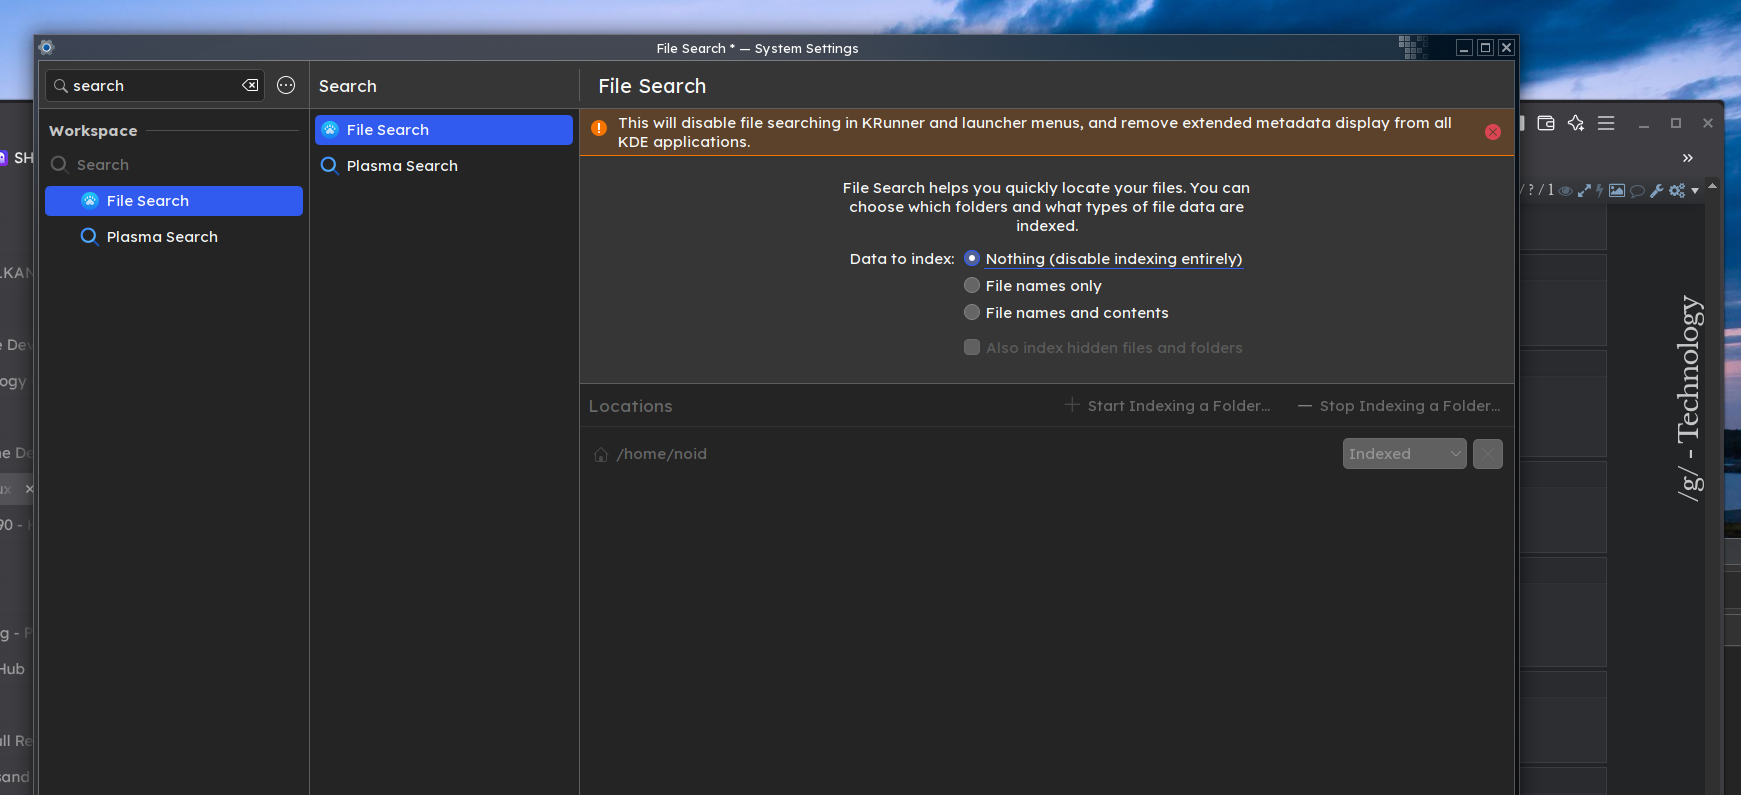Viewport: 1741px width, 795px height.
Task: Open the wallet icon in background browser
Action: (x=1546, y=123)
